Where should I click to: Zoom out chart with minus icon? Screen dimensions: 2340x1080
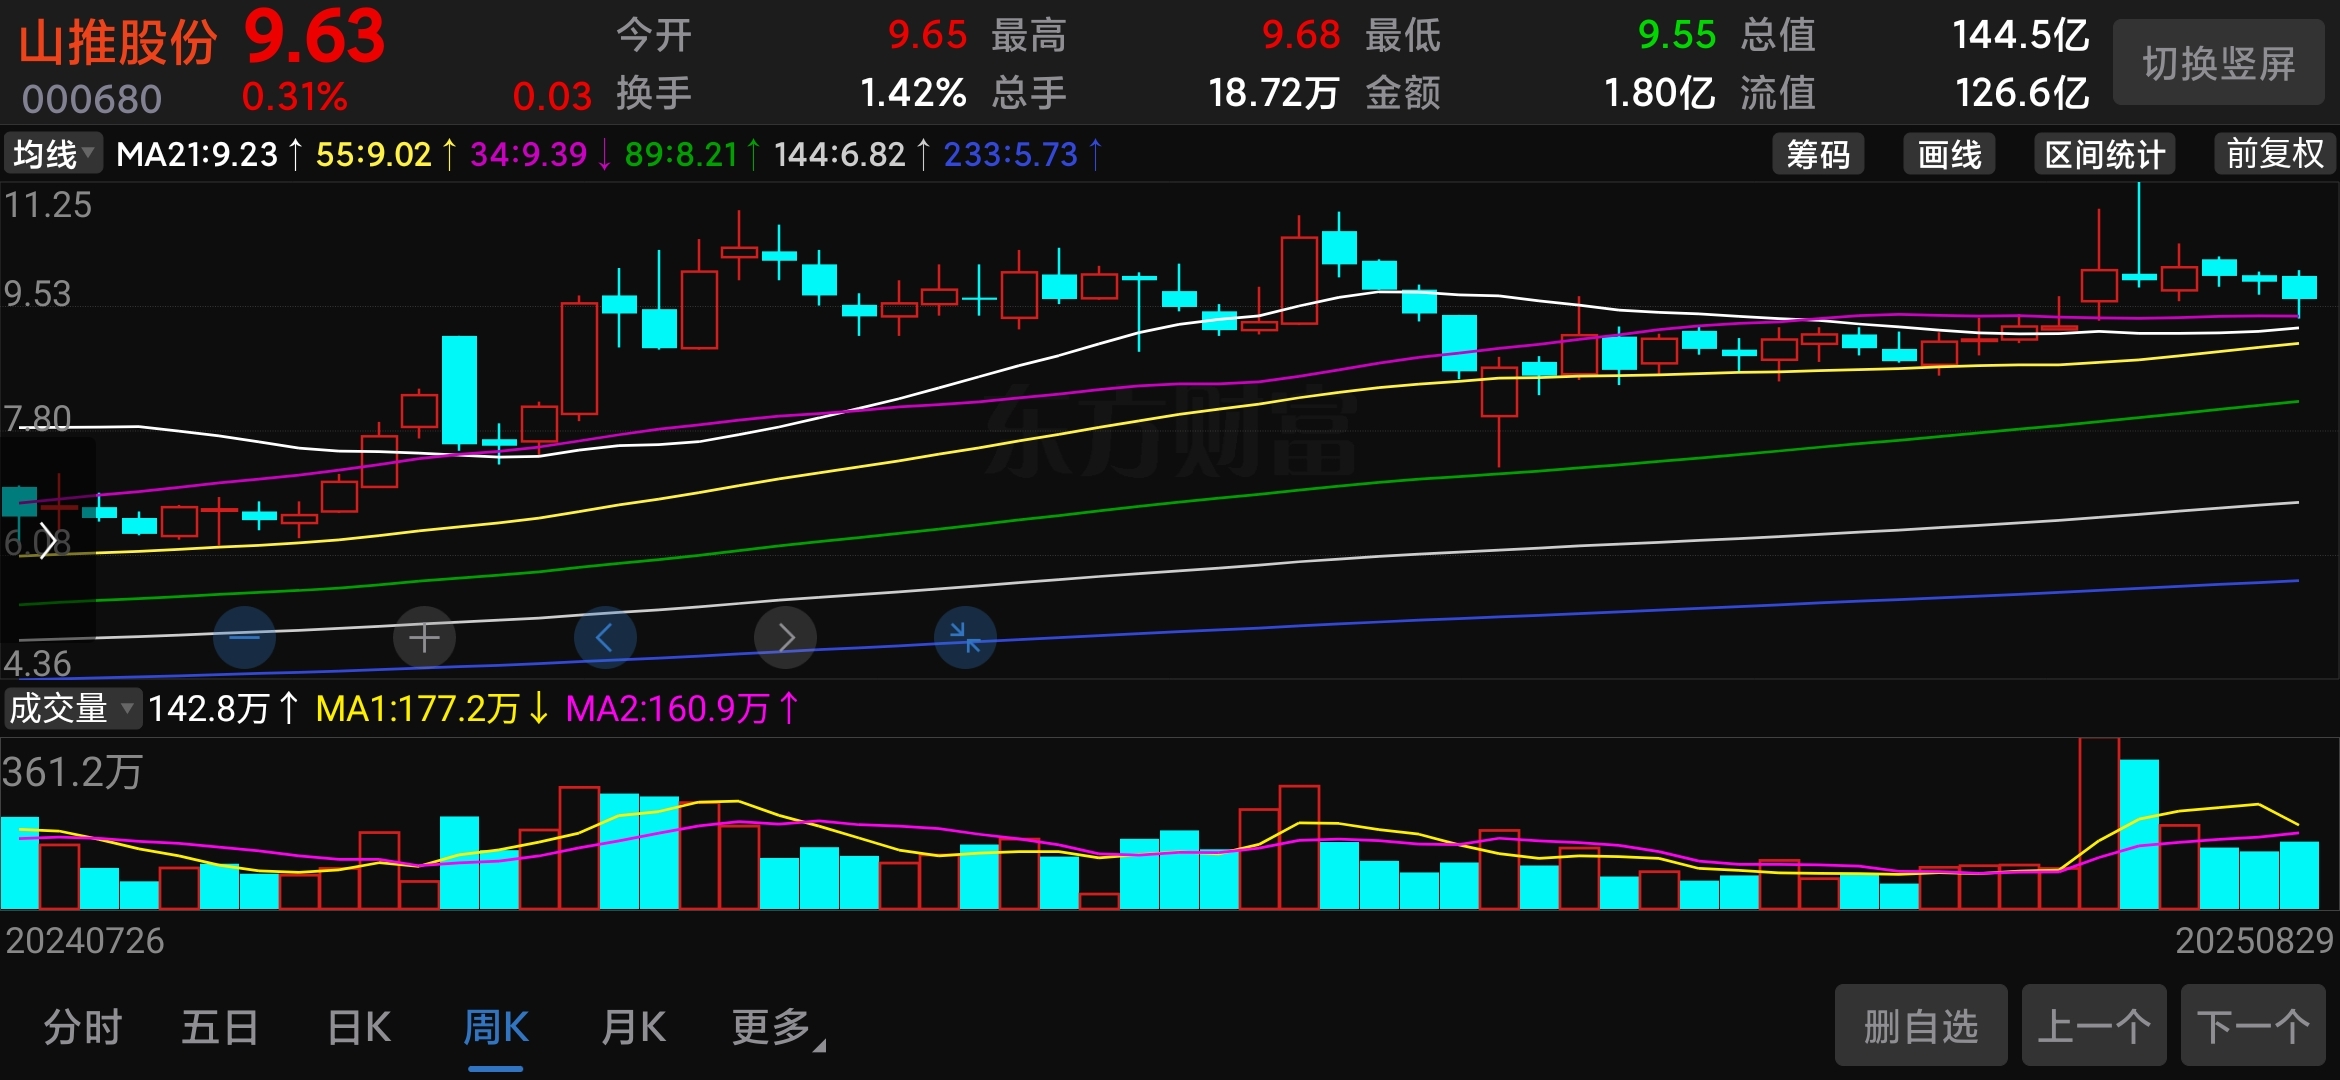tap(244, 637)
